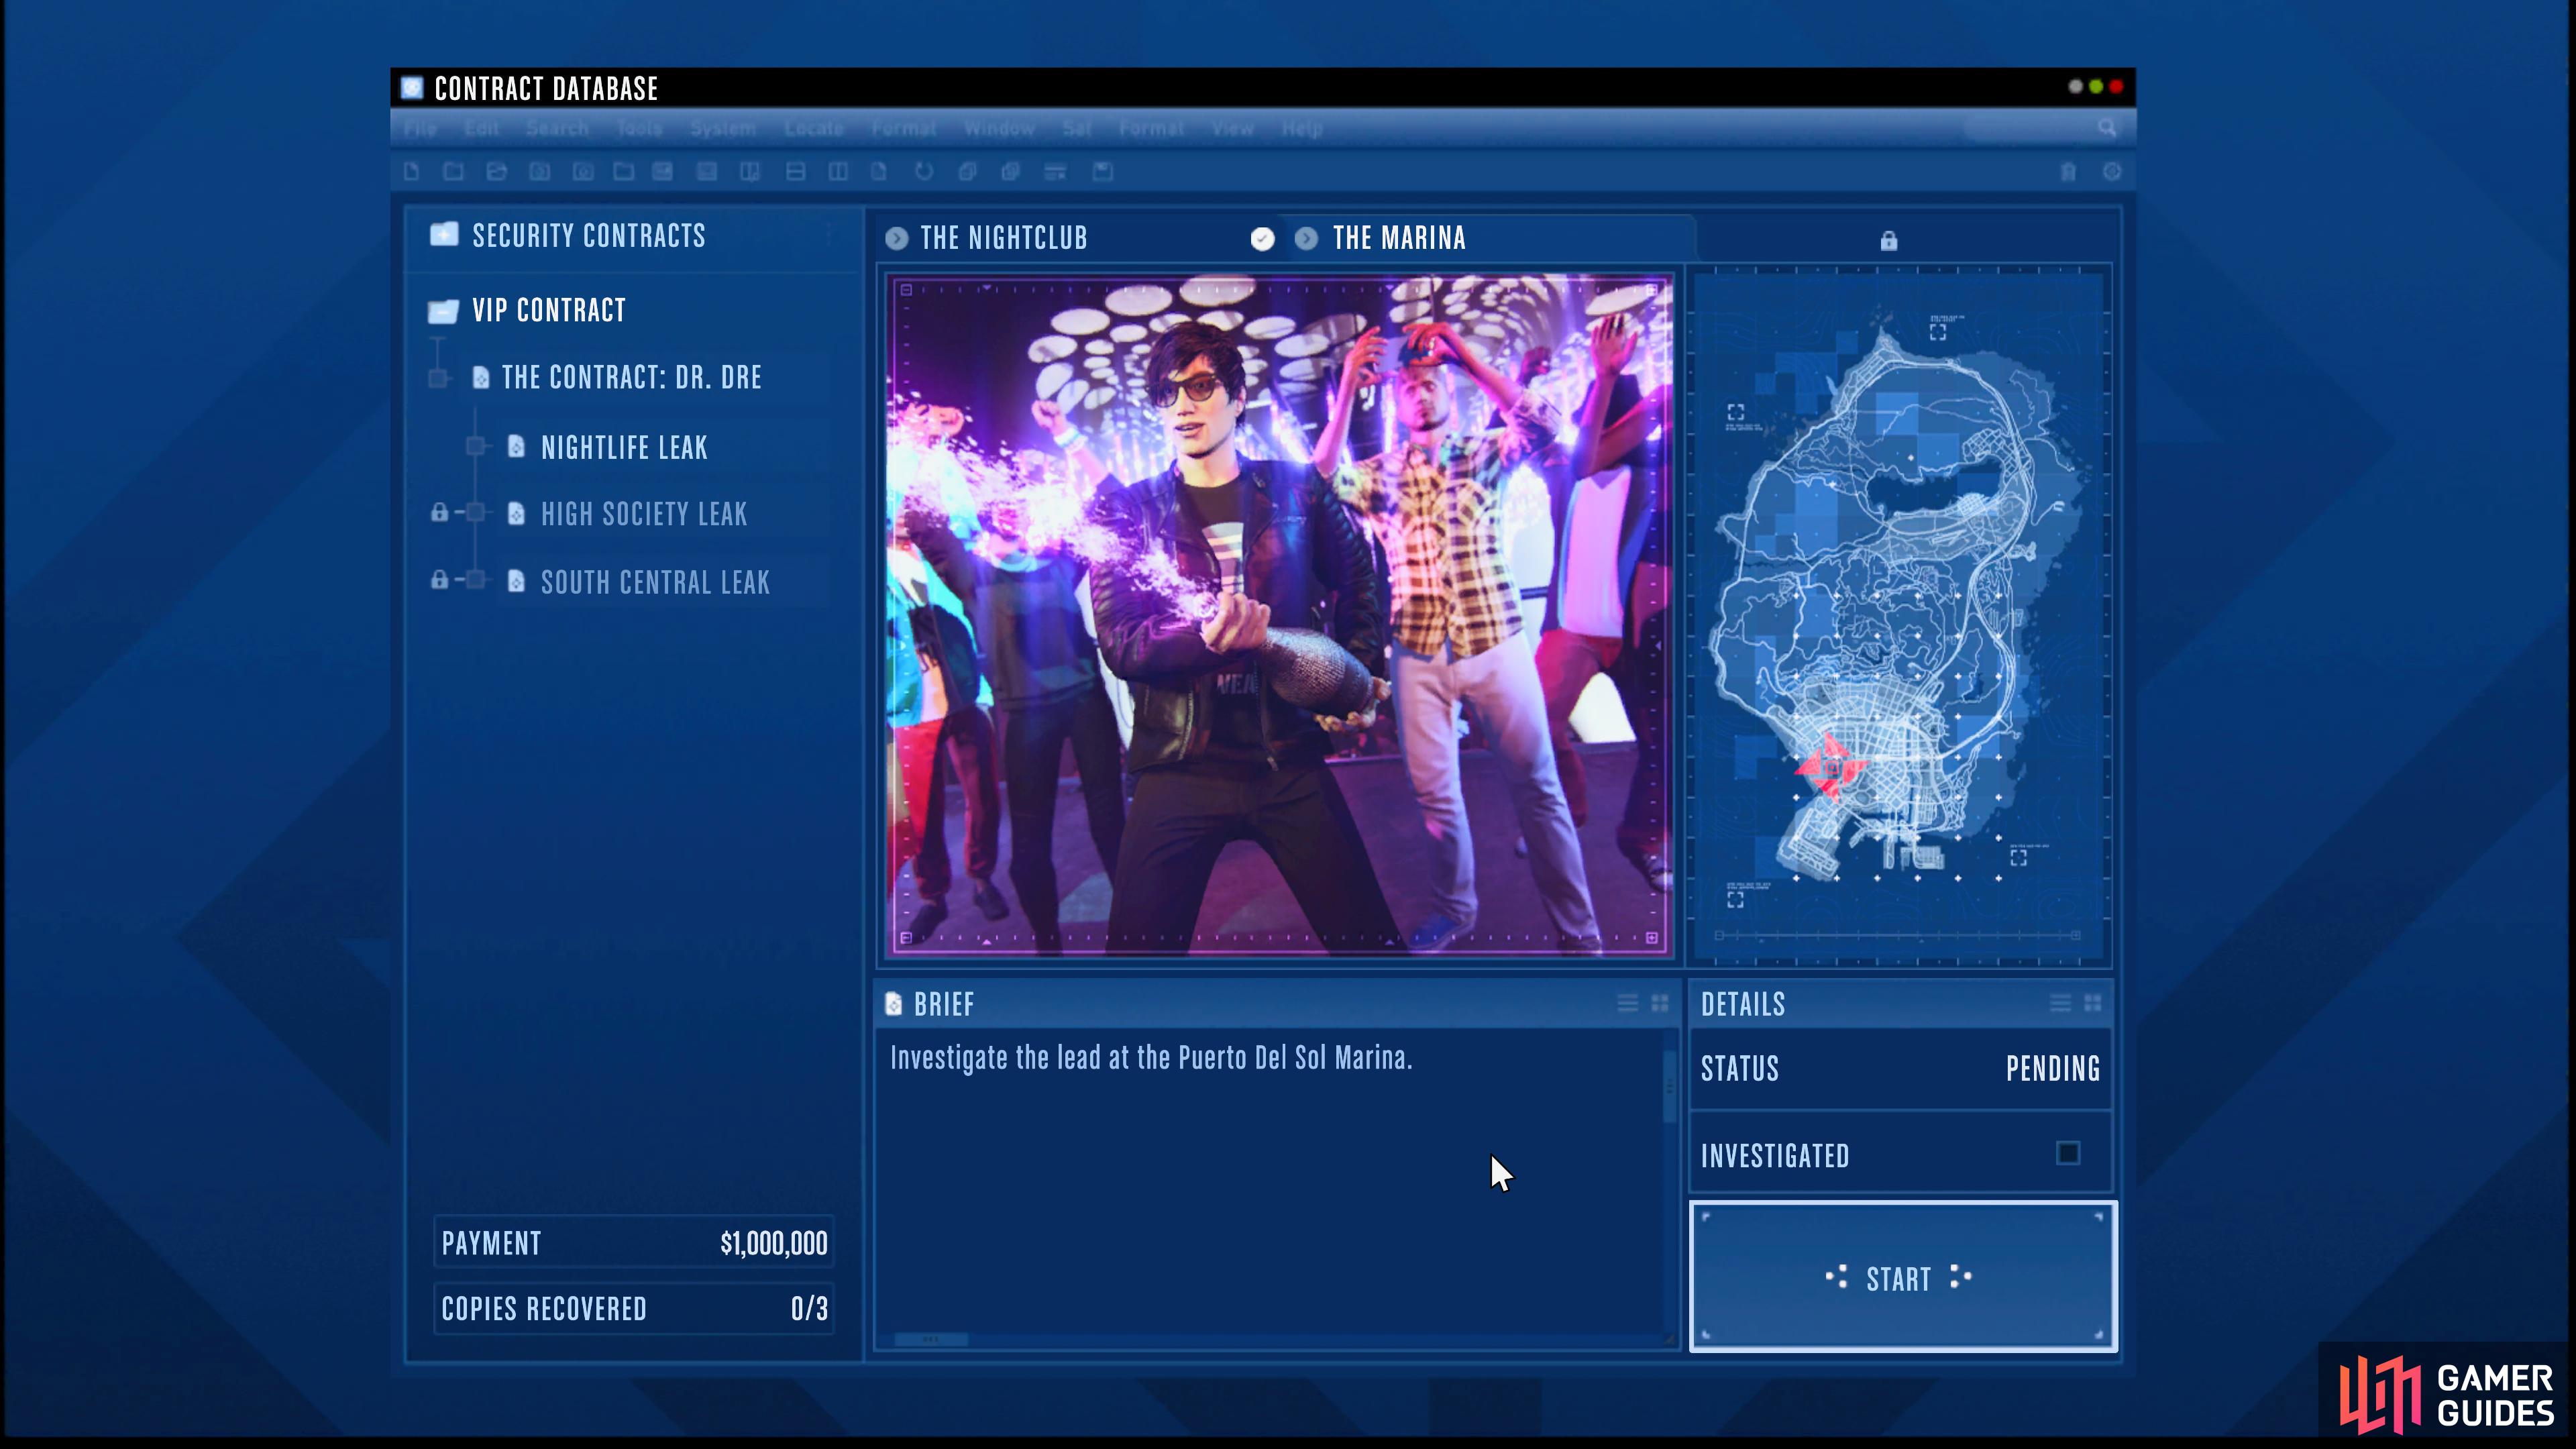The image size is (2576, 1449).
Task: Open the Help menu
Action: (x=1301, y=128)
